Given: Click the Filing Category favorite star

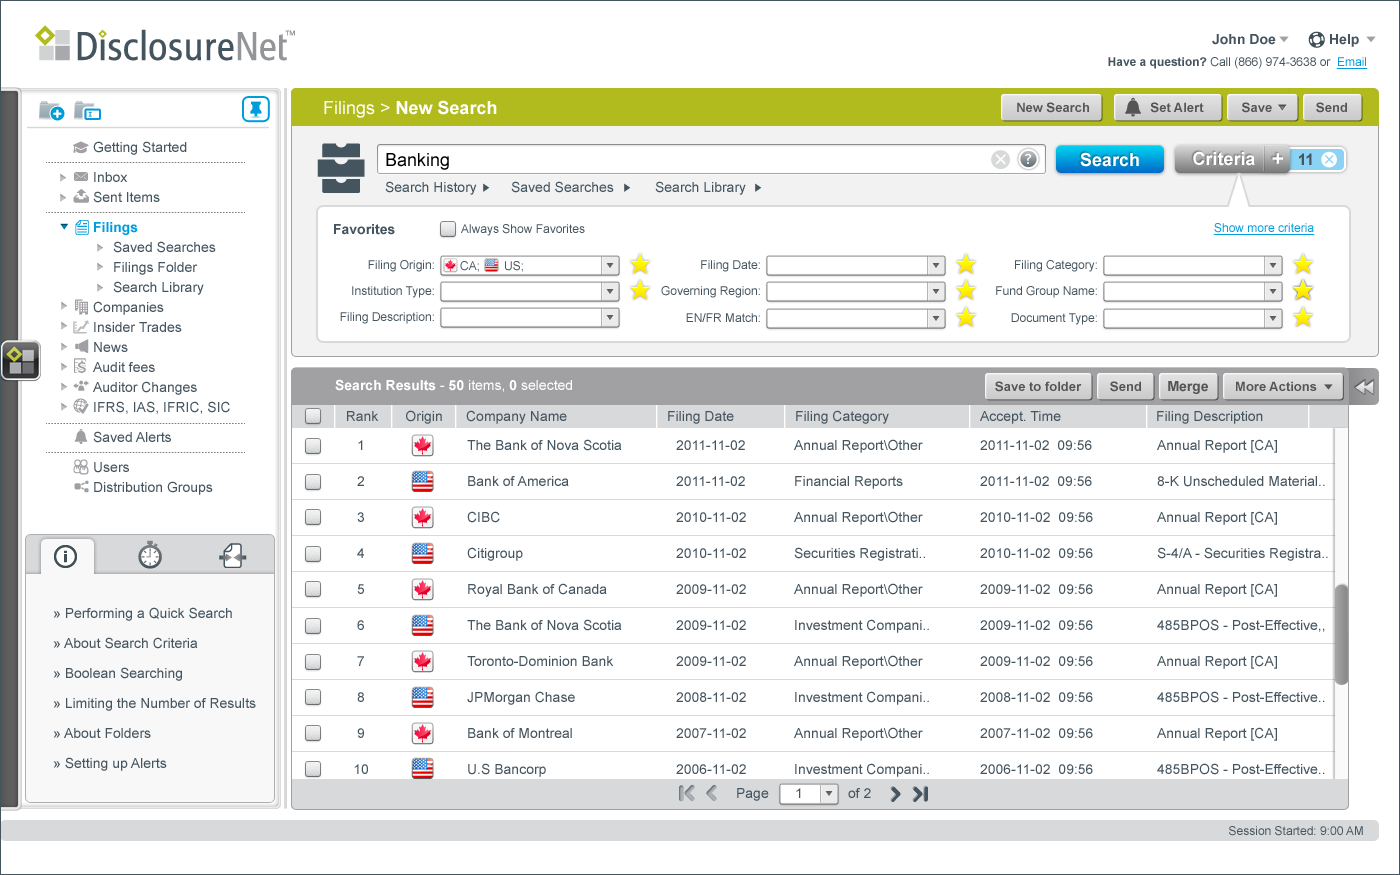Looking at the screenshot, I should 1303,265.
